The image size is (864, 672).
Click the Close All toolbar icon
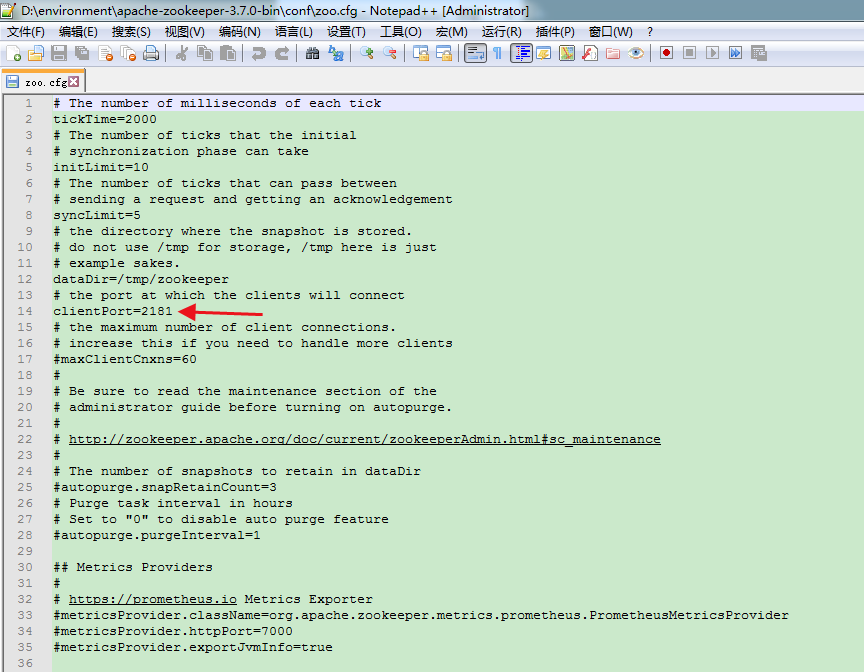coord(128,53)
